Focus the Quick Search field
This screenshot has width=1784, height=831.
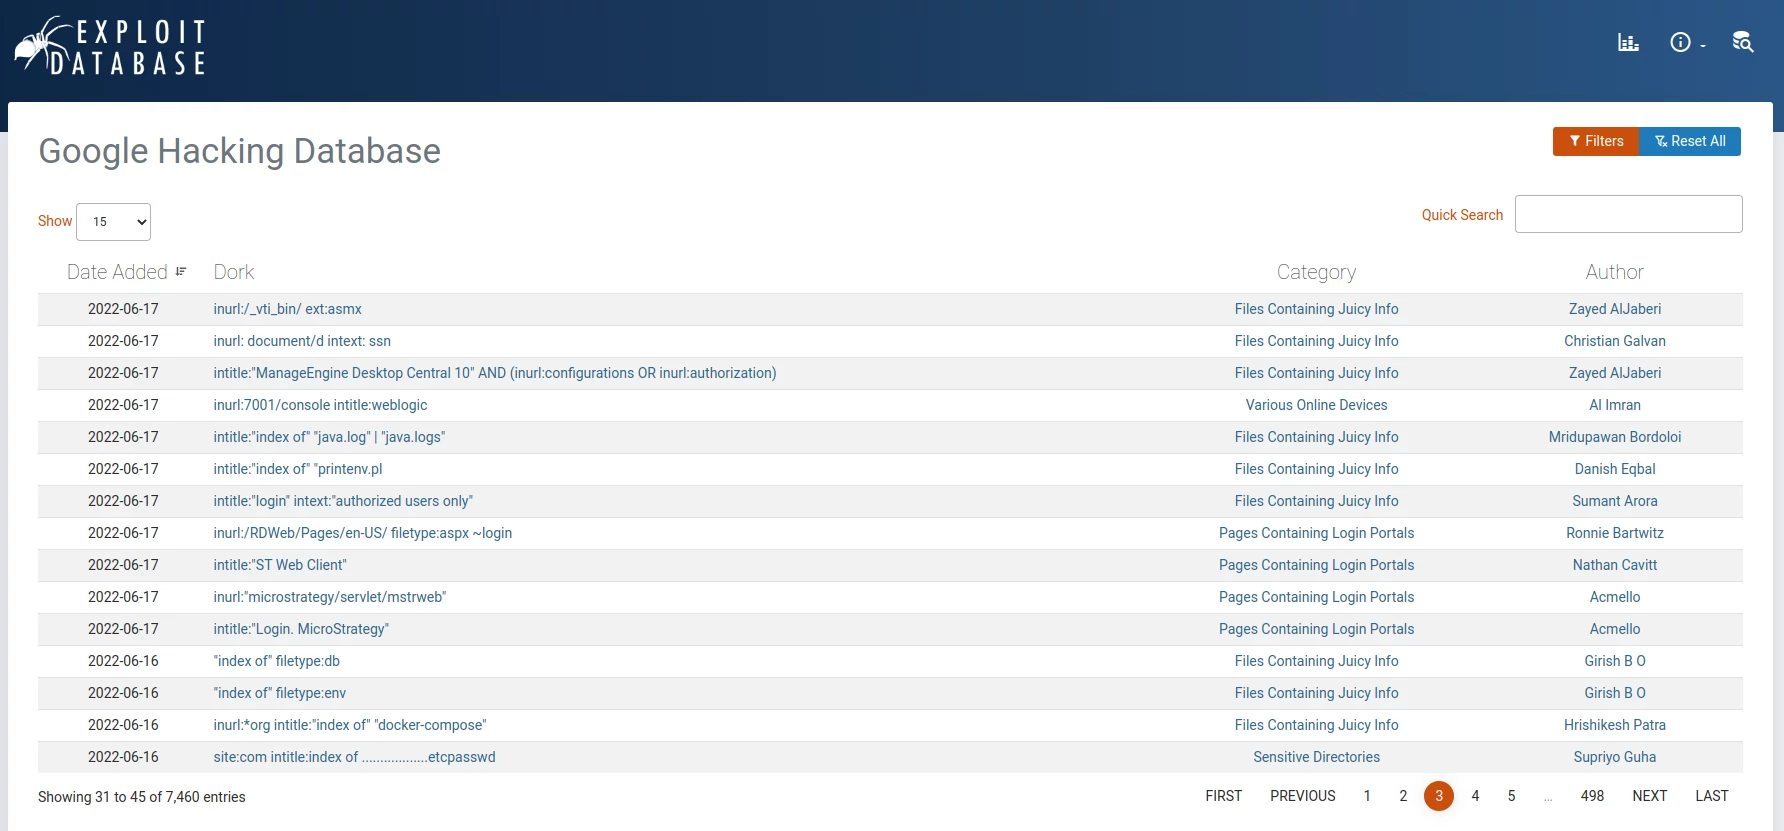click(1628, 214)
